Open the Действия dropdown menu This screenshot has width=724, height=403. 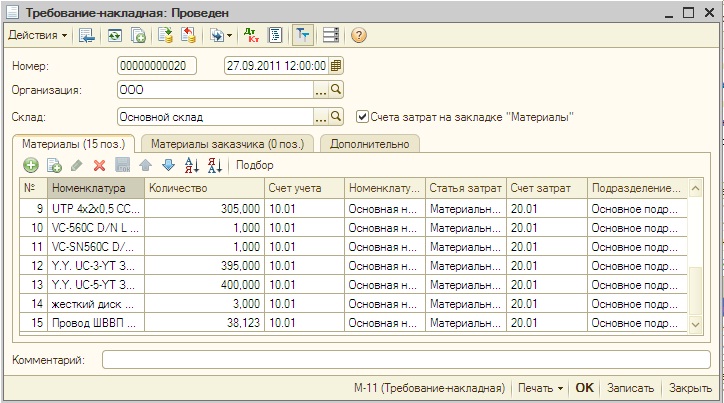coord(38,36)
